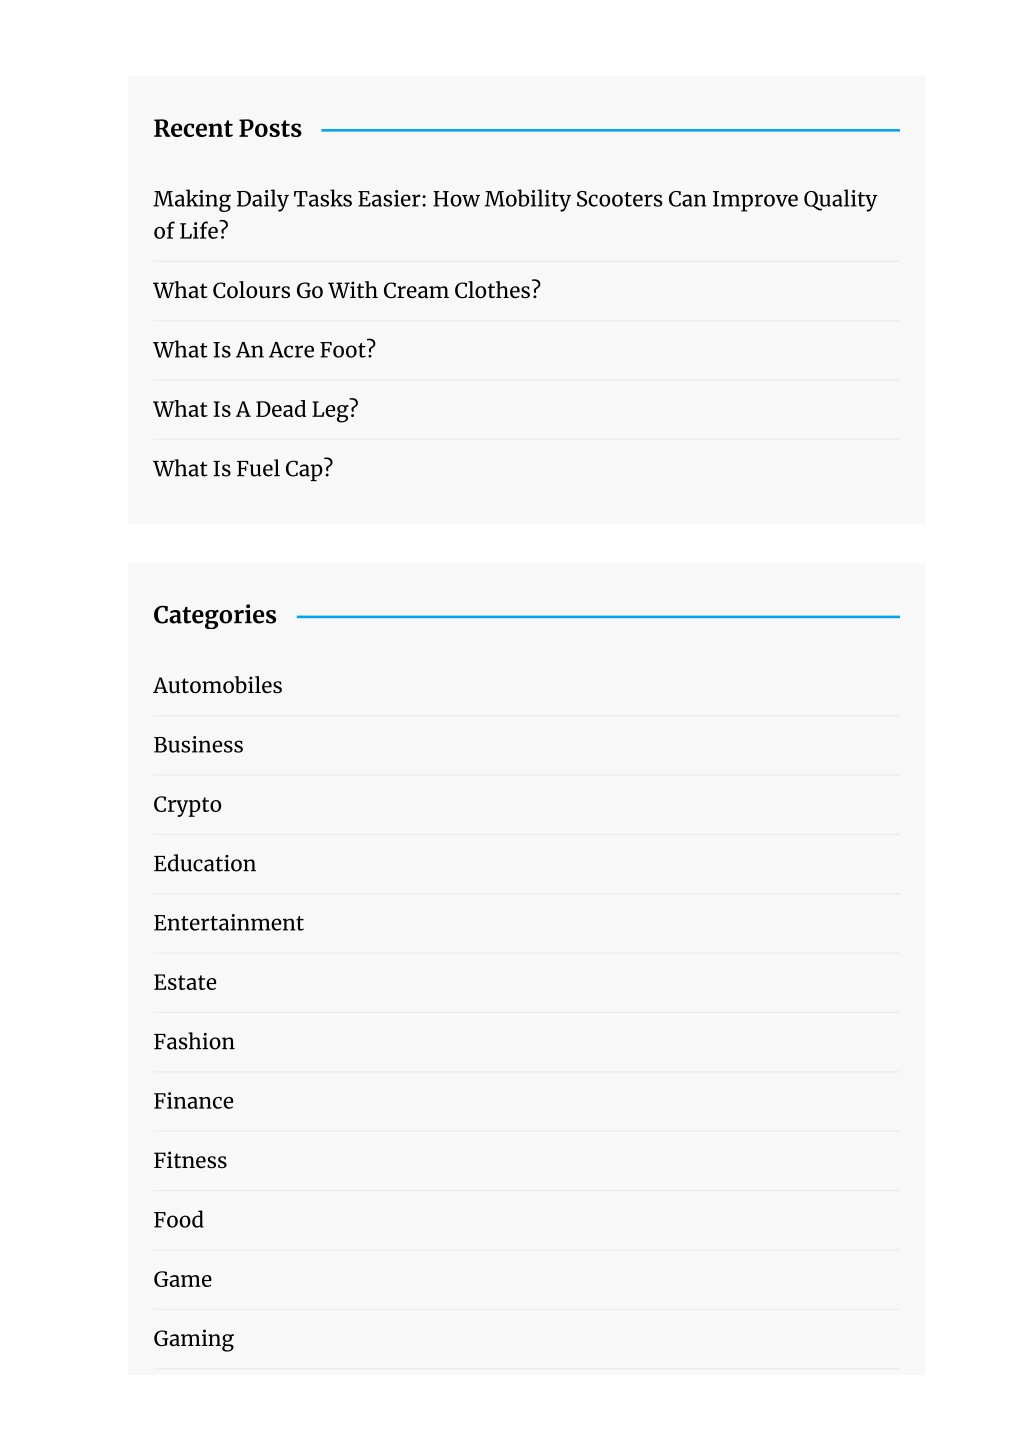Viewport: 1024px width, 1449px height.
Task: Go to the Business category
Action: pos(198,745)
